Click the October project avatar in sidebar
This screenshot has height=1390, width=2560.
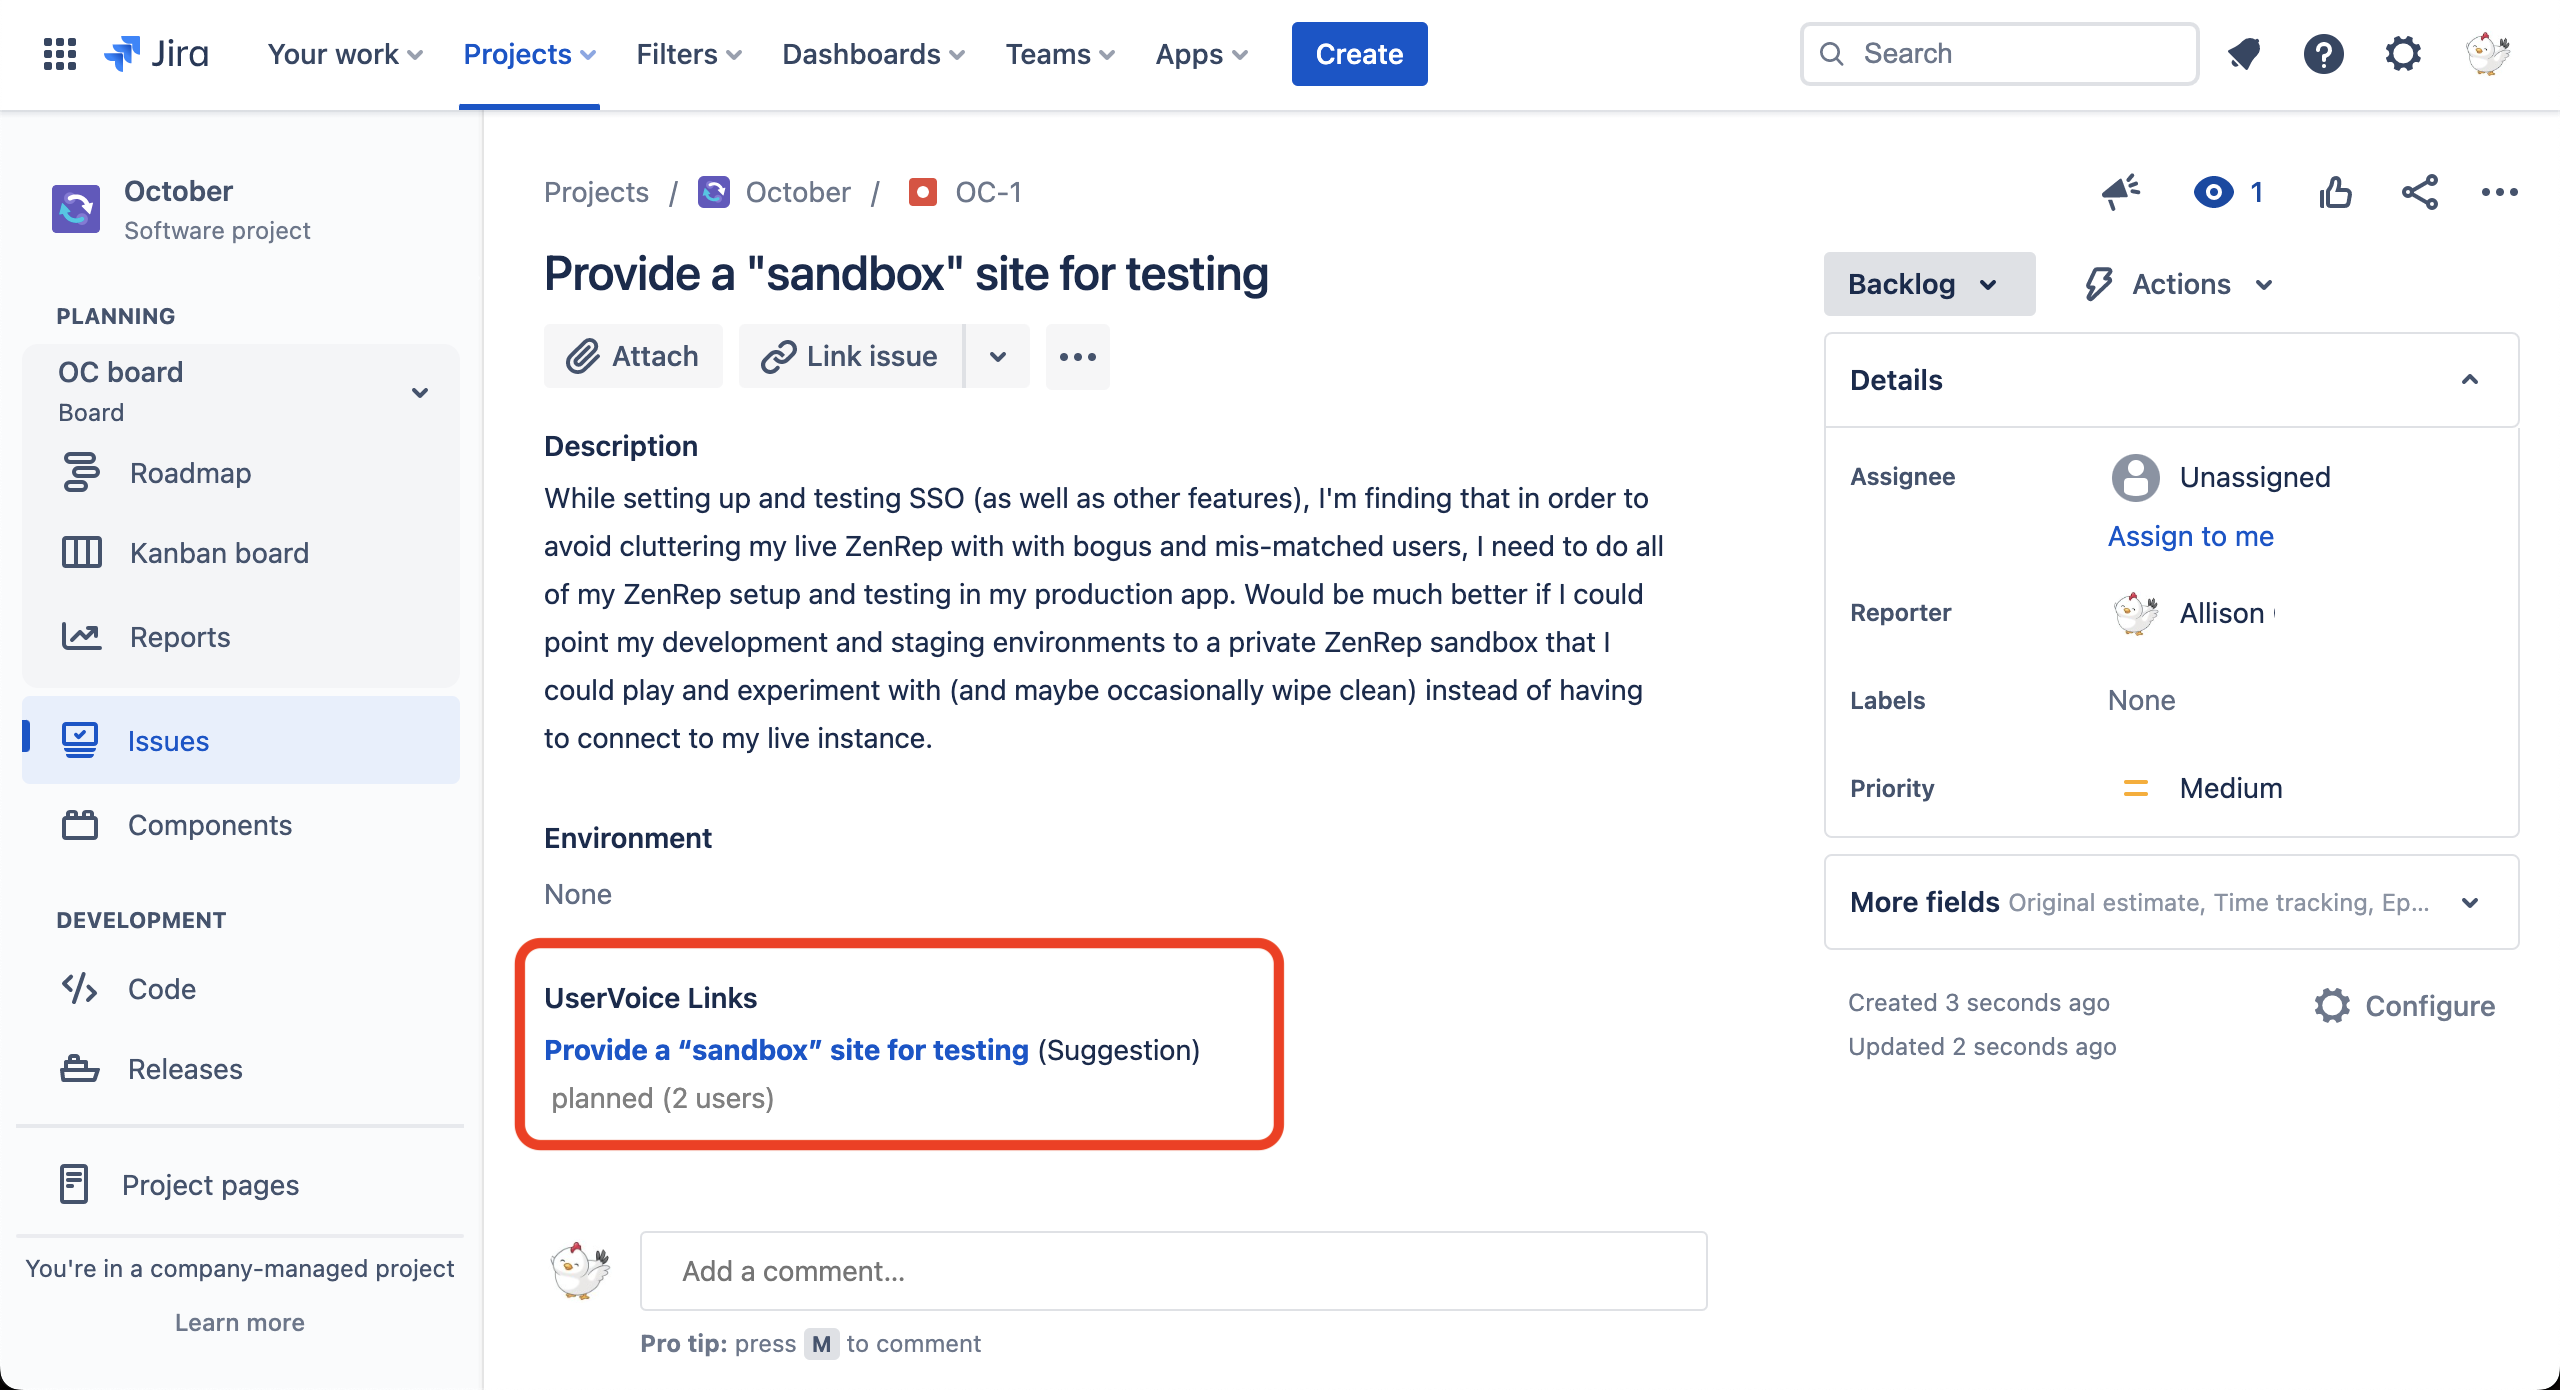pos(76,209)
